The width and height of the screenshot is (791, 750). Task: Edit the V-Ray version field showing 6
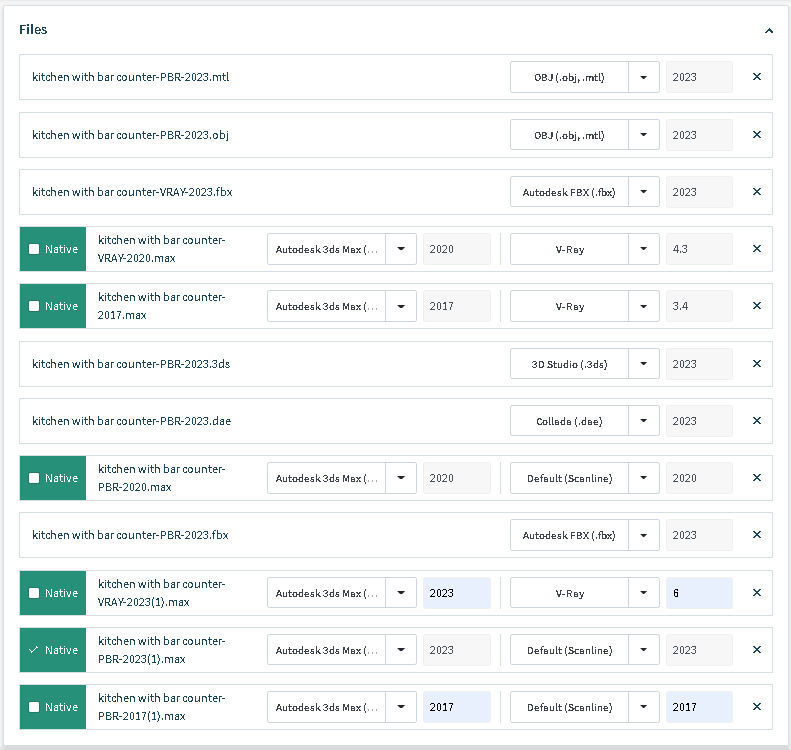click(x=698, y=593)
